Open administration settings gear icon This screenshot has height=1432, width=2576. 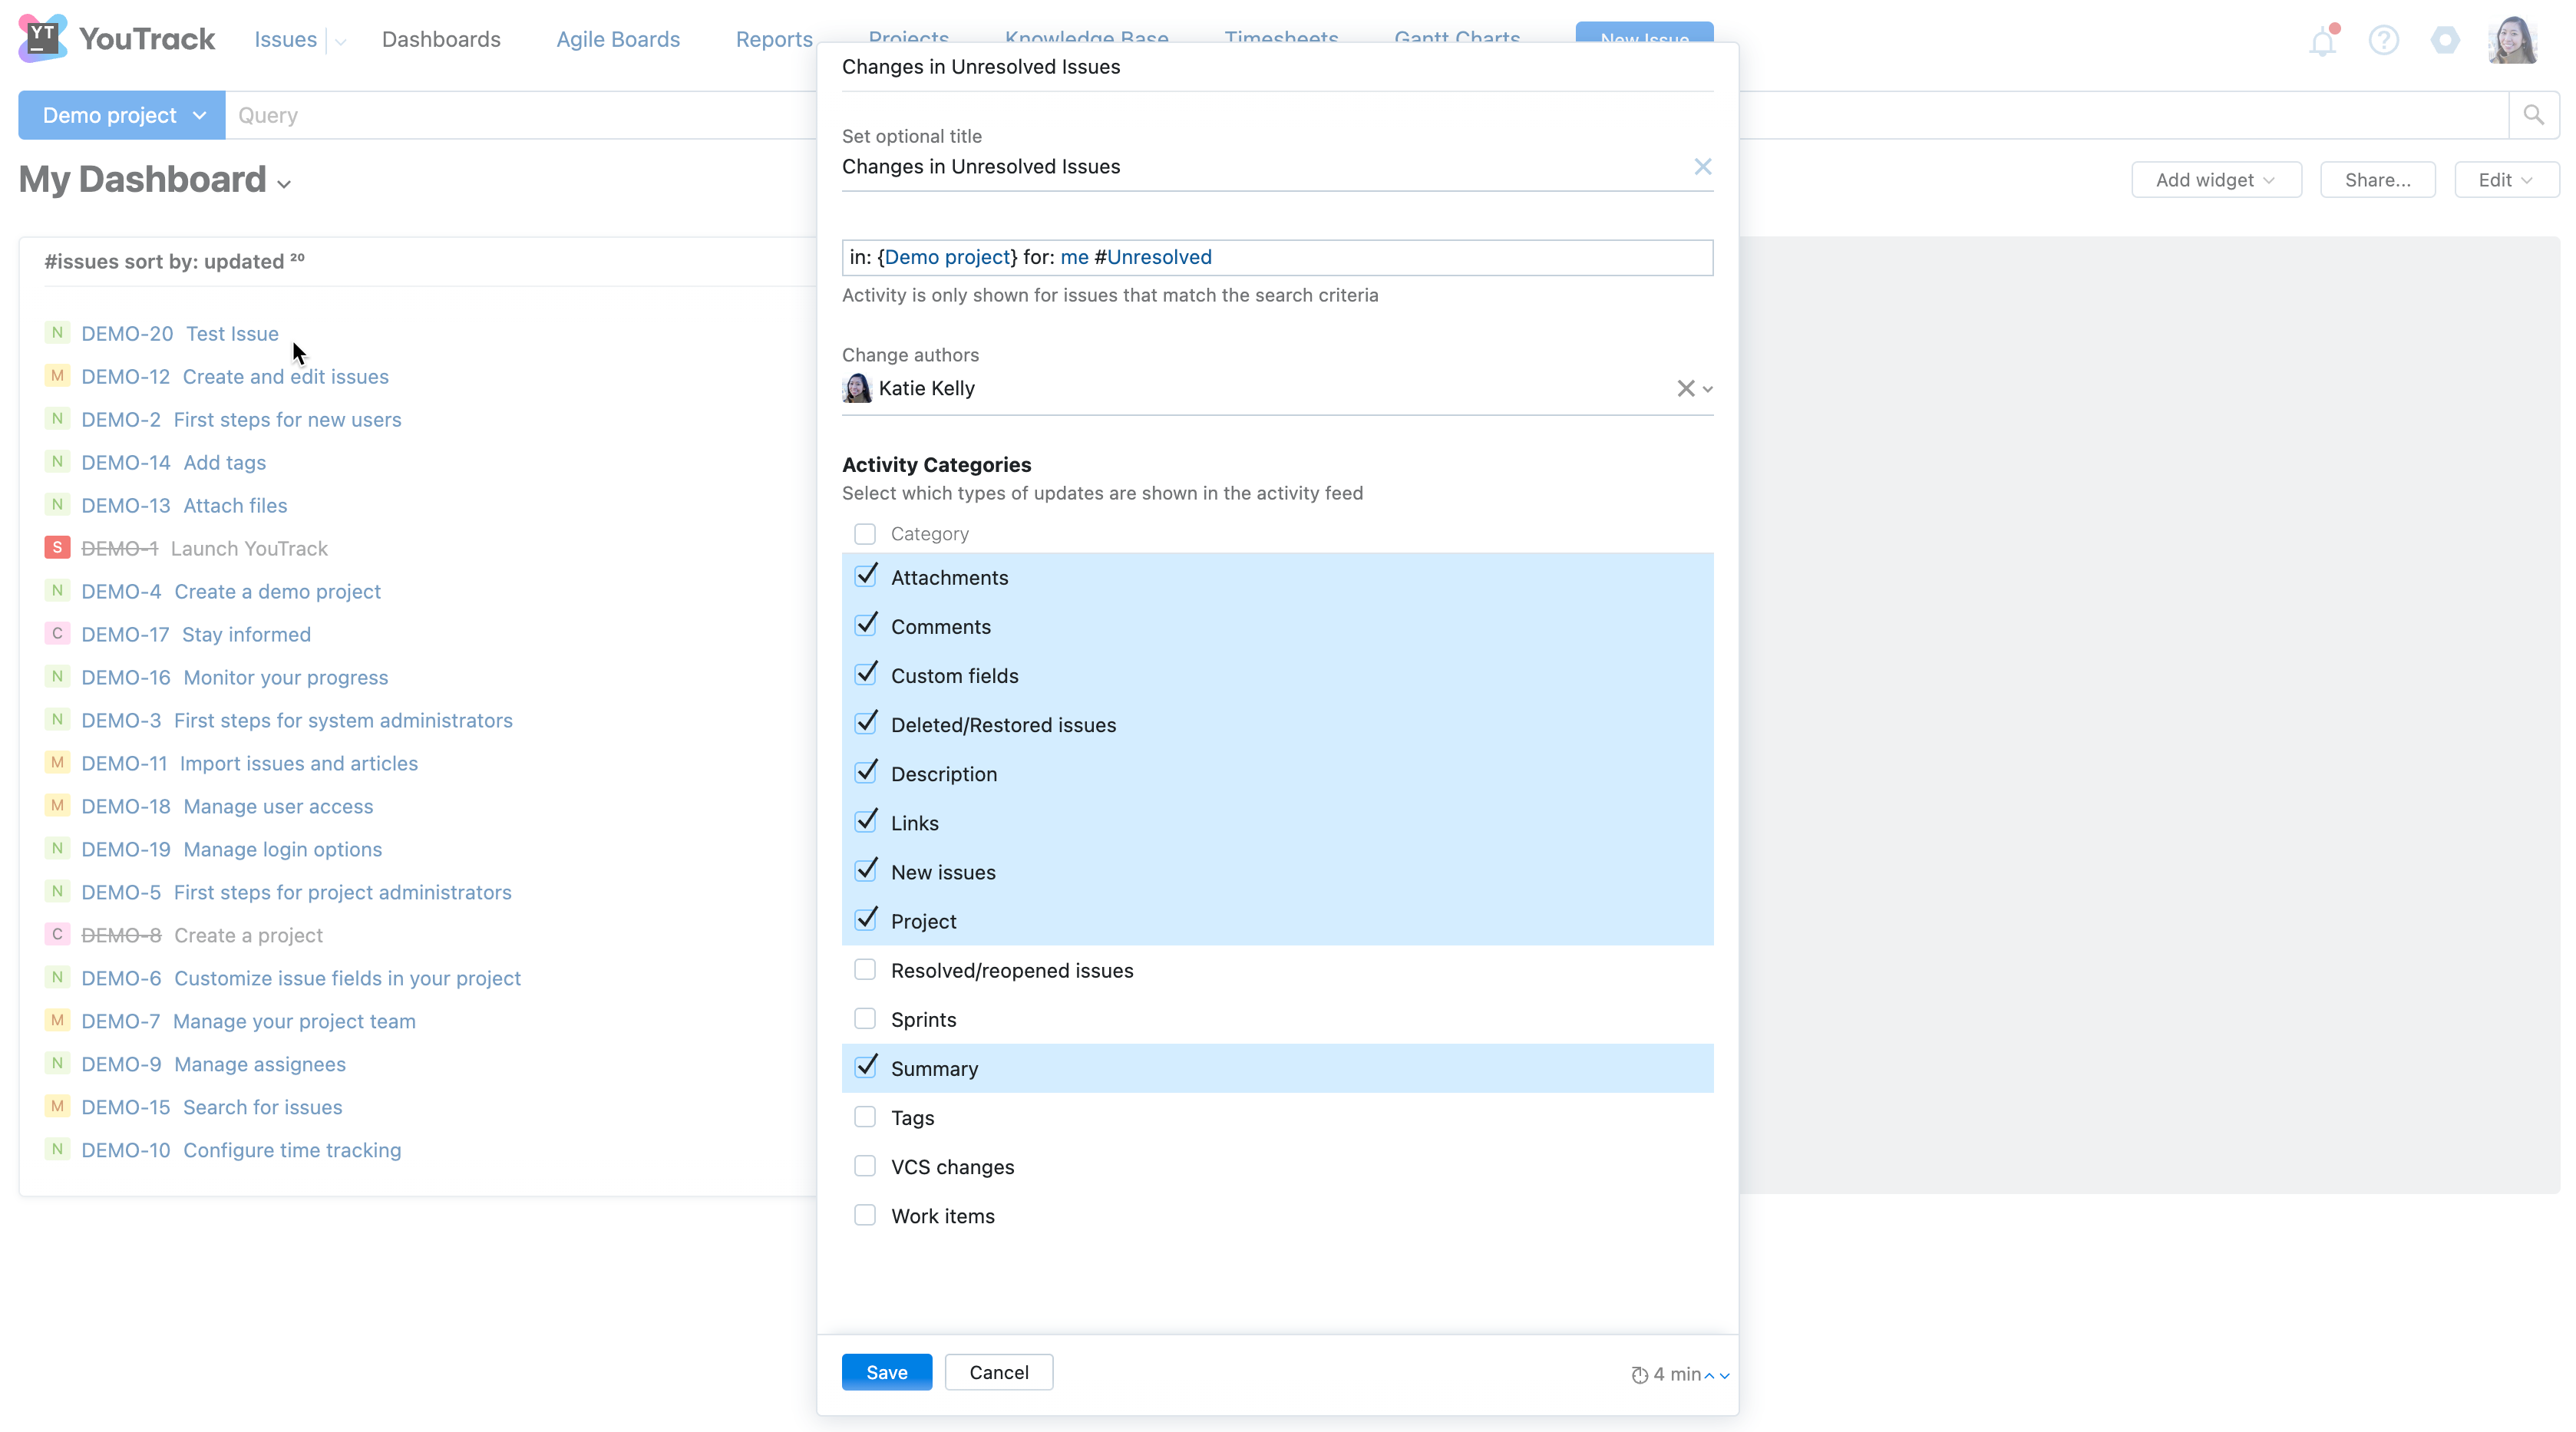click(2445, 40)
